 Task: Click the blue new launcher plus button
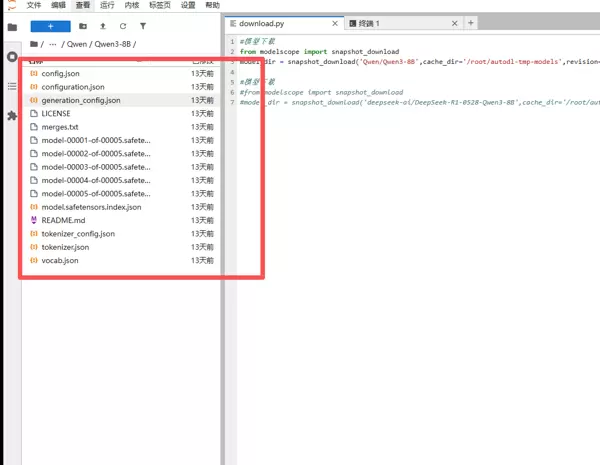pyautogui.click(x=50, y=26)
